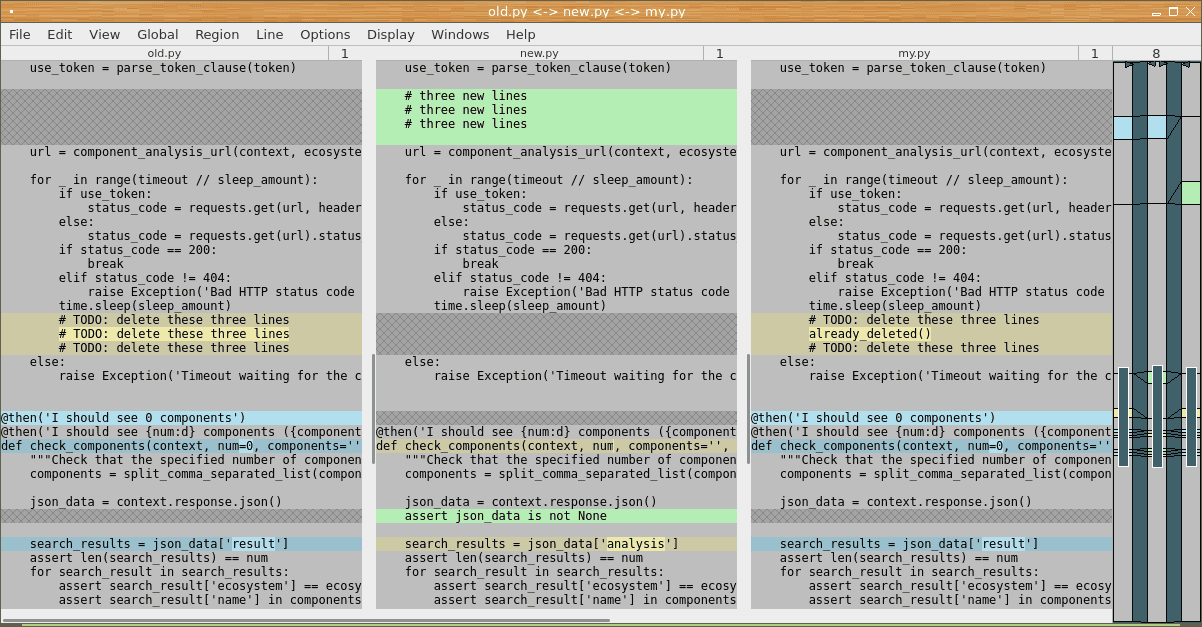Select 'def check_components' line in old.py
The width and height of the screenshot is (1202, 627).
[x=181, y=446]
